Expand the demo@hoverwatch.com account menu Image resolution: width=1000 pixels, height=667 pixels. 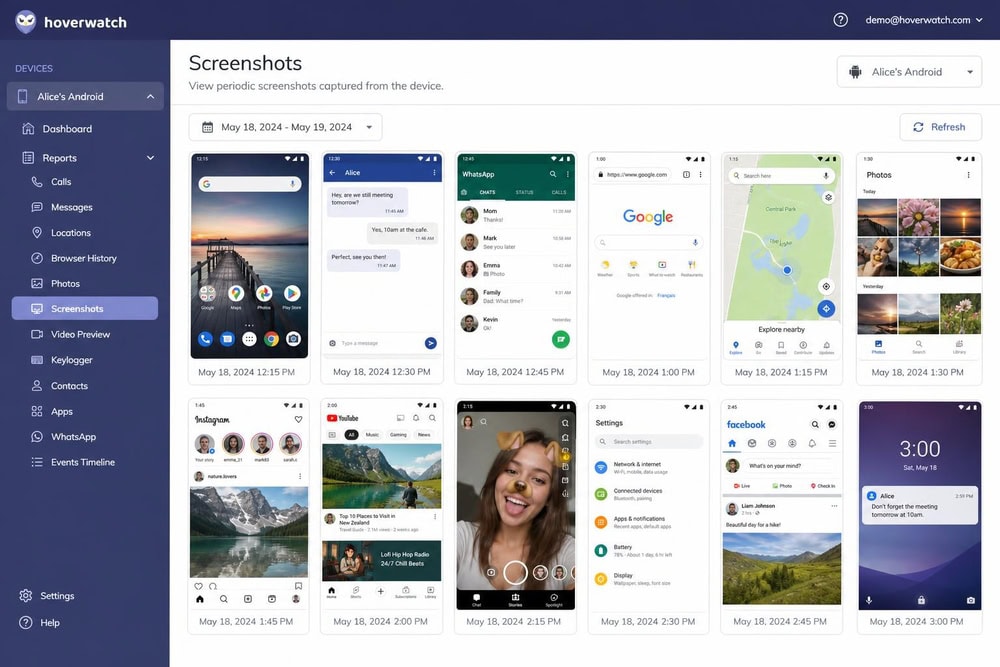click(x=923, y=20)
